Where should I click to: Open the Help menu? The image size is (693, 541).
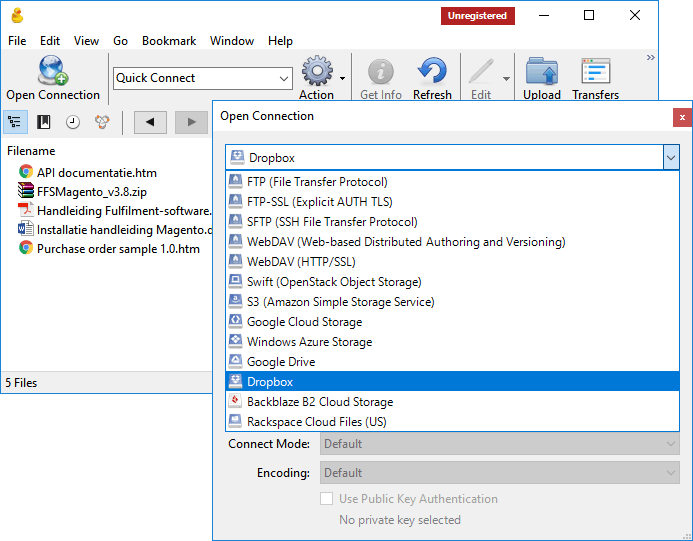280,41
